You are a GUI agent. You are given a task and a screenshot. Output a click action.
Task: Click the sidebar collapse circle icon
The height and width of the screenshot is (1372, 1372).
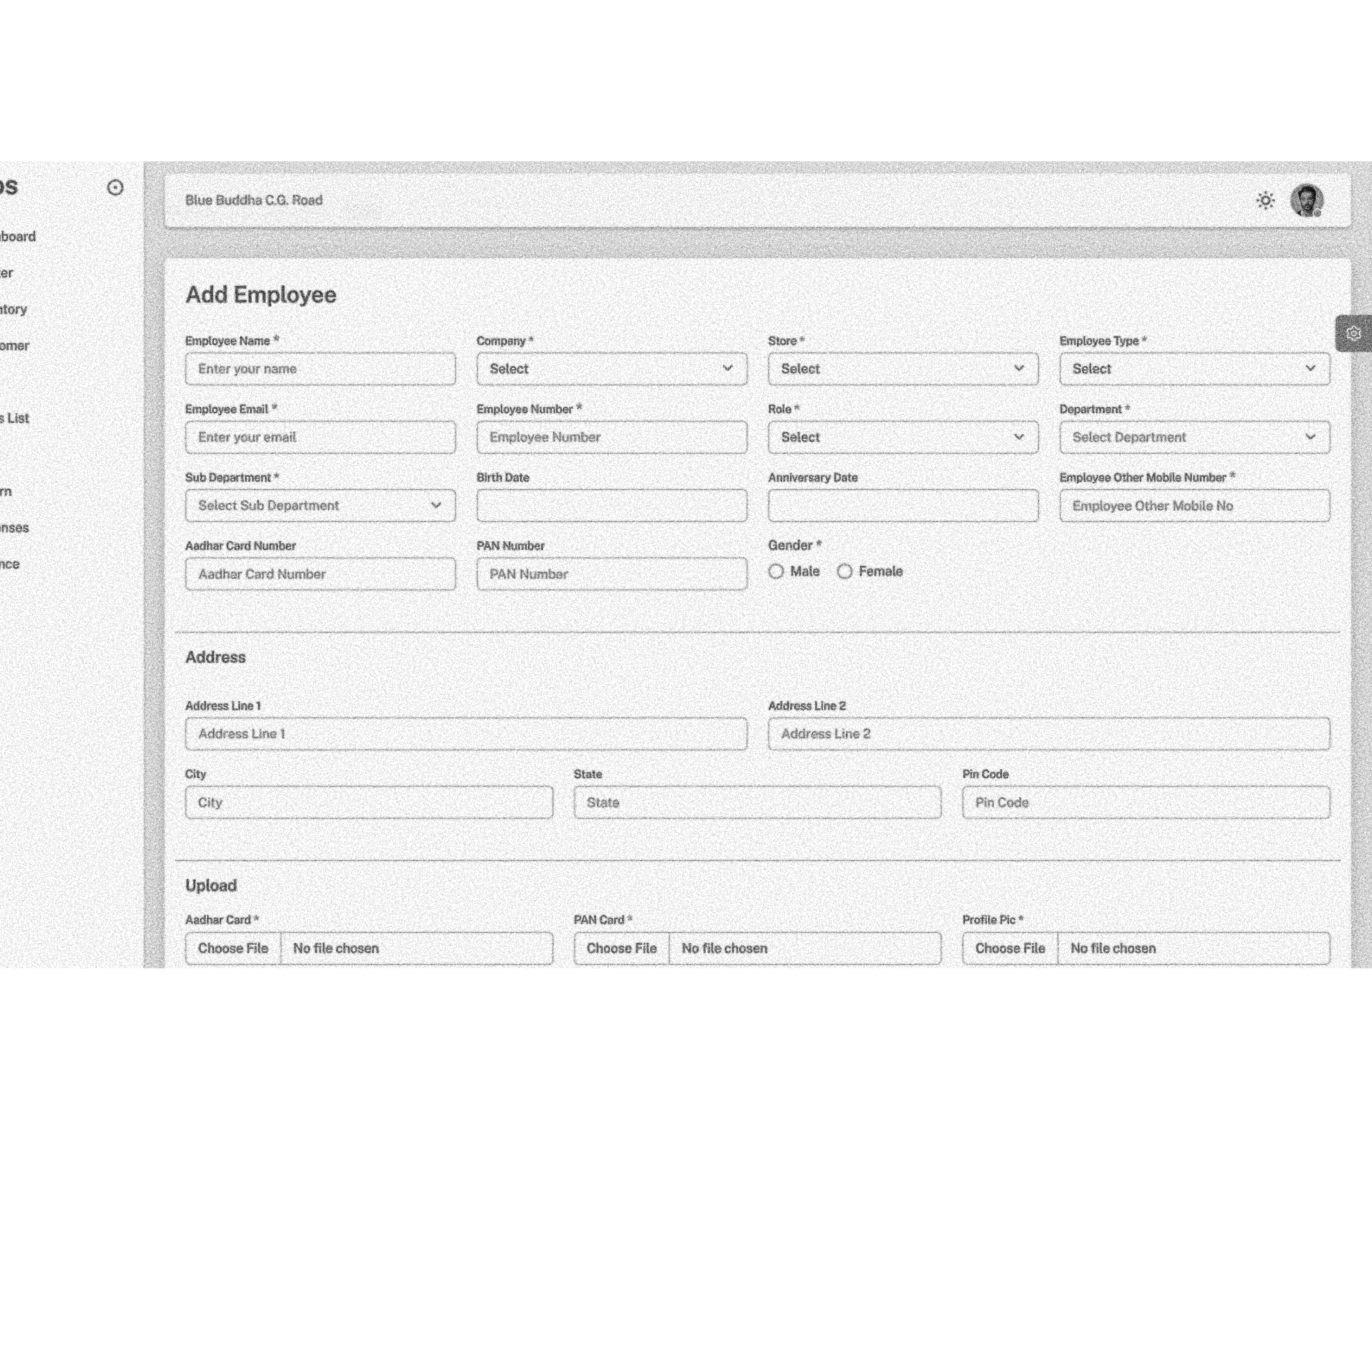pos(115,188)
